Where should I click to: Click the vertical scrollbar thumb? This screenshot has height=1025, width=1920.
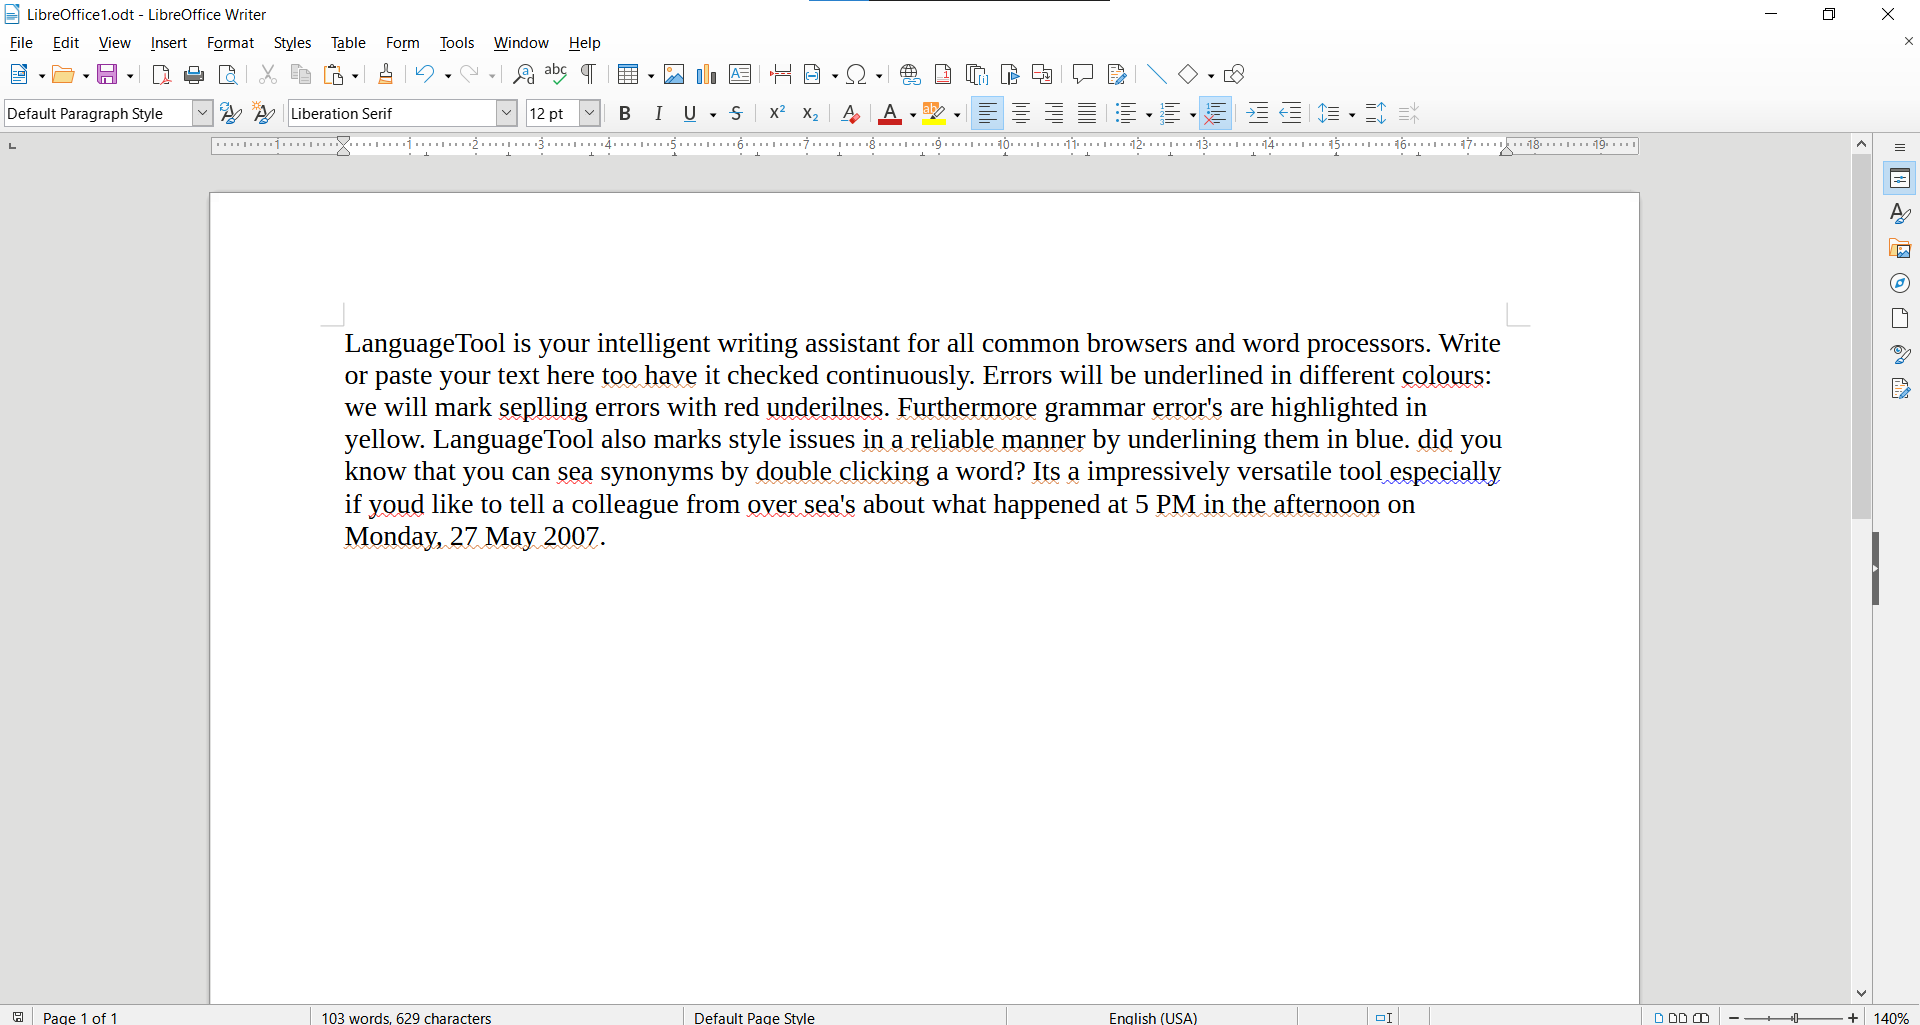tap(1861, 336)
